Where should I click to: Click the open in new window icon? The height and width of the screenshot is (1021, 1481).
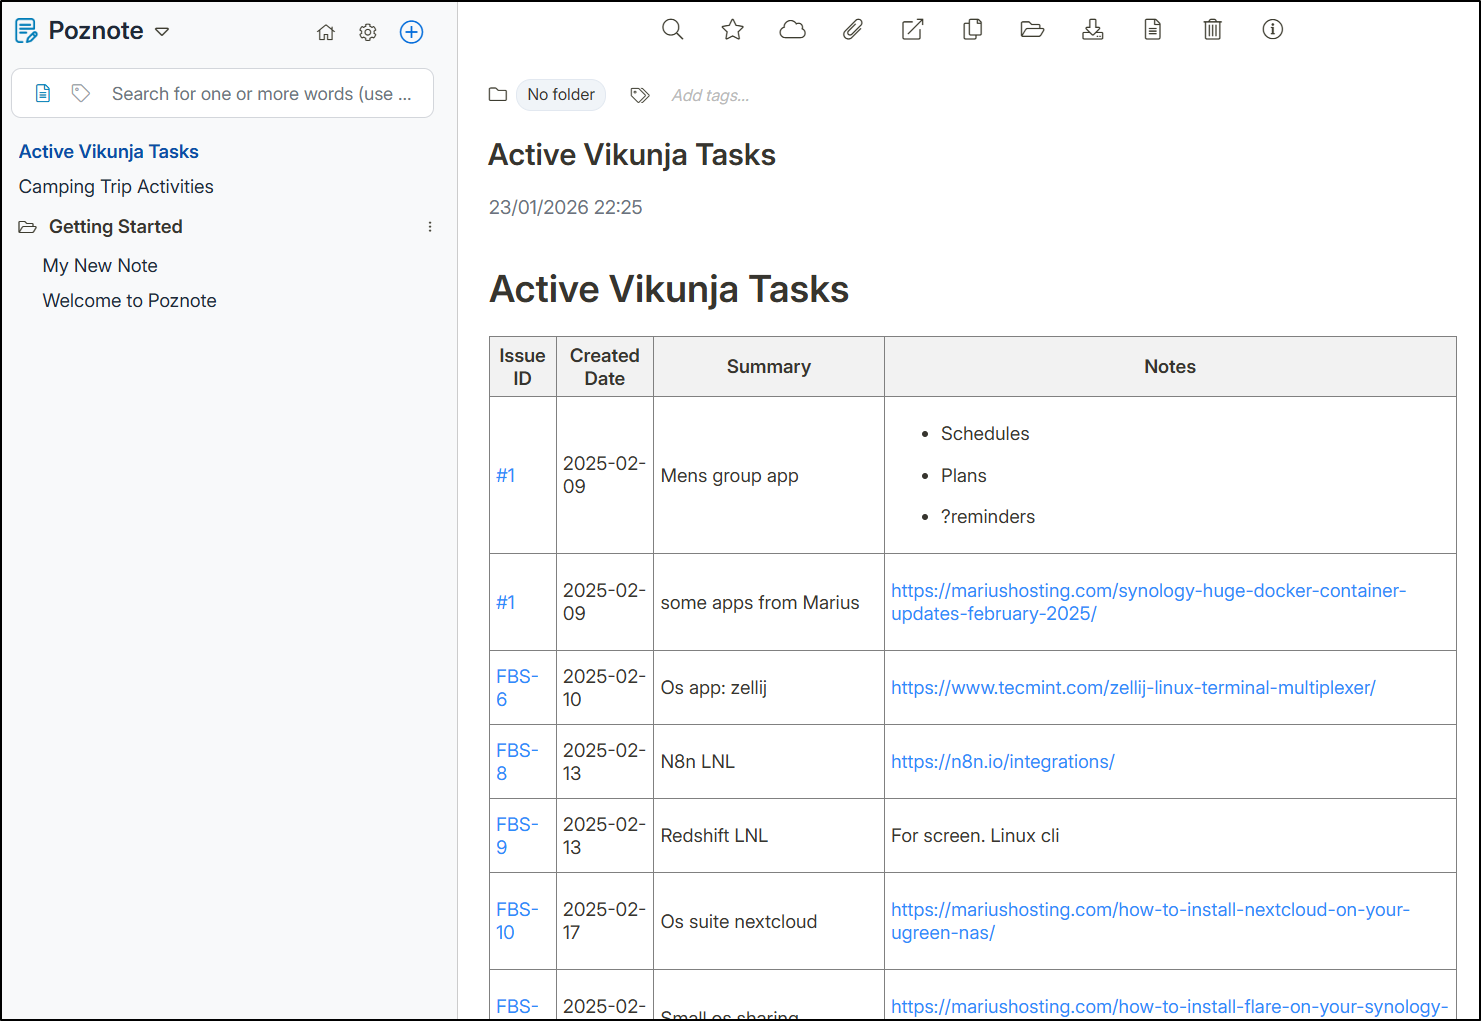click(x=913, y=30)
